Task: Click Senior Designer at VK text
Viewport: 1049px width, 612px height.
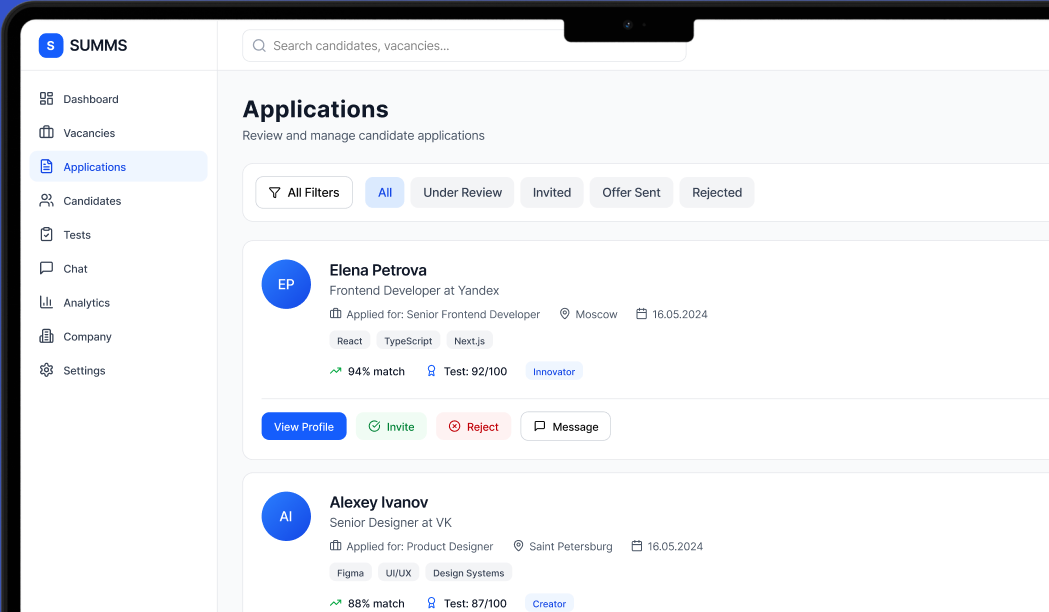Action: coord(391,522)
